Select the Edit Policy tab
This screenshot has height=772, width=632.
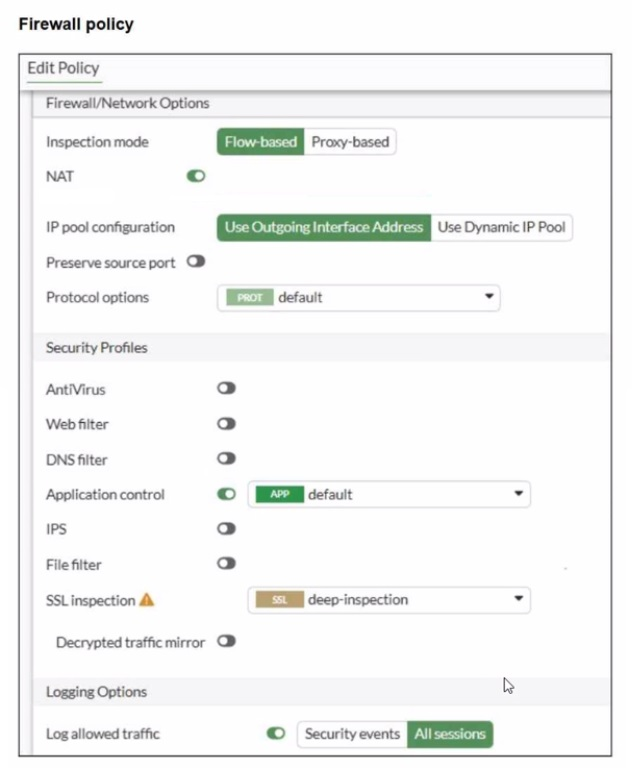pos(63,69)
